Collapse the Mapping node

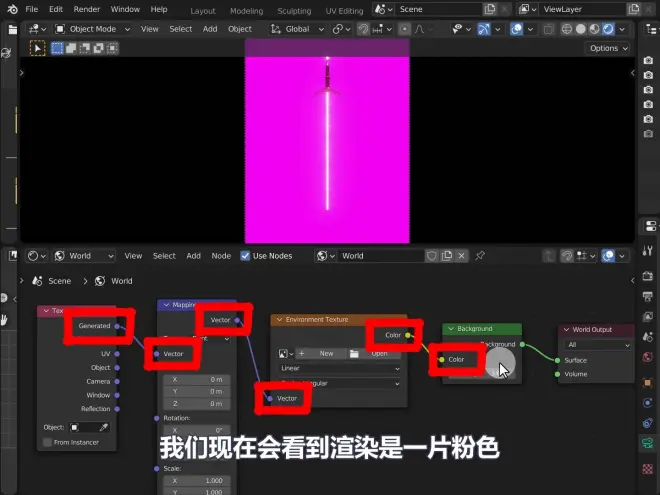(x=166, y=304)
